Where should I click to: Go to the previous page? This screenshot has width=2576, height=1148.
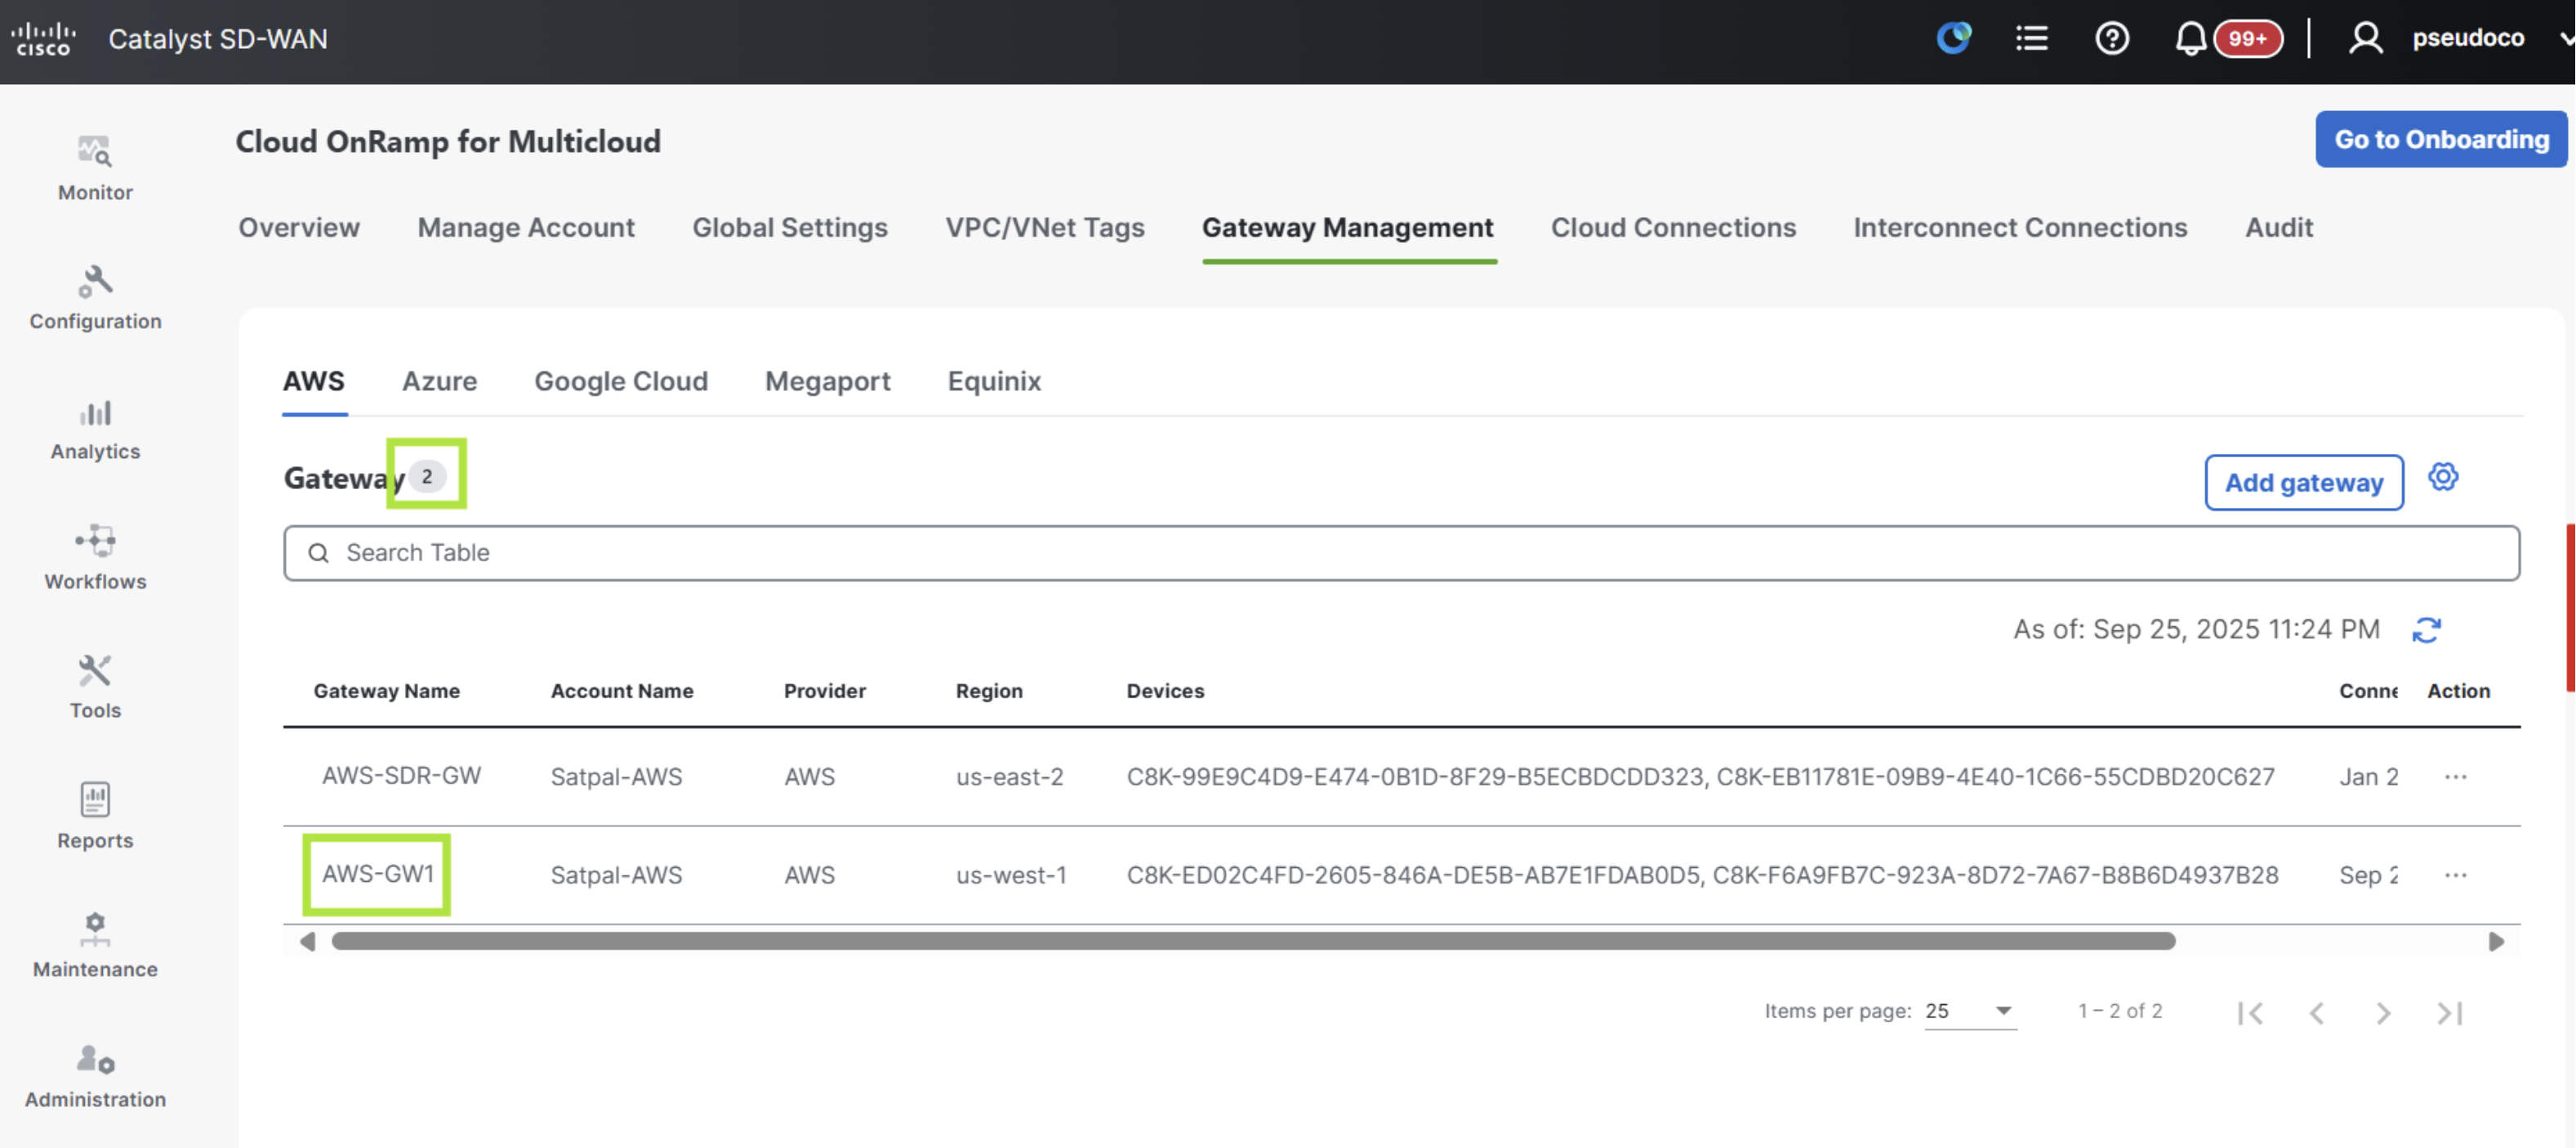coord(2316,1013)
